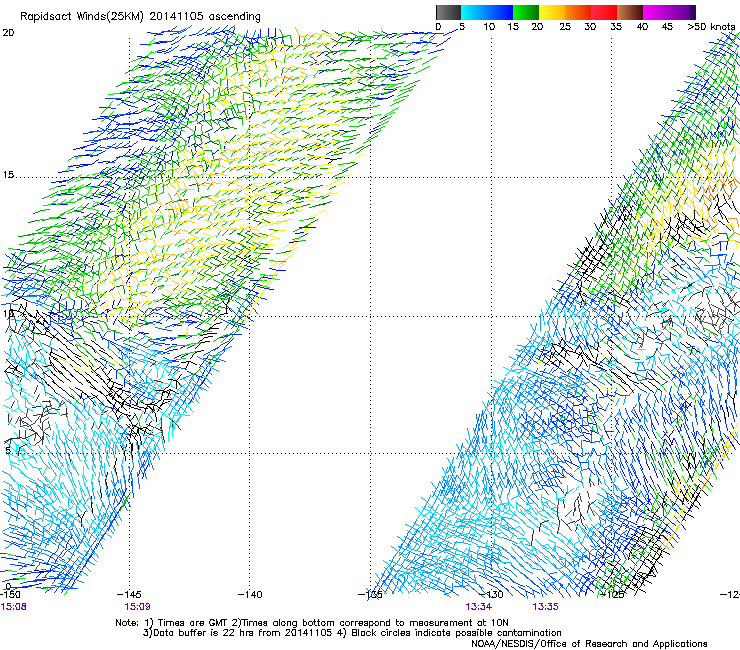Click the longitude label '-145'
Viewport: 740px width, 650px height.
(129, 595)
